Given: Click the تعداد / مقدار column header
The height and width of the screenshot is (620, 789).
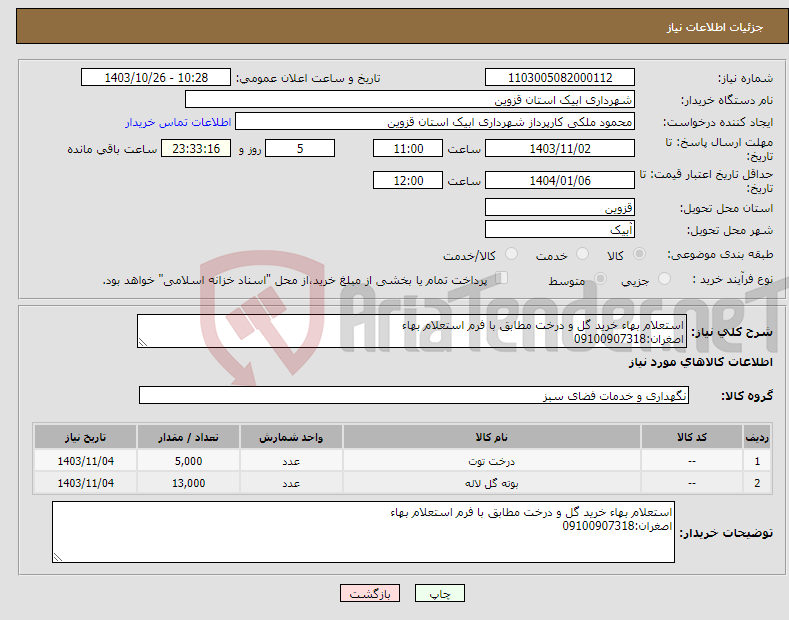Looking at the screenshot, I should point(188,437).
